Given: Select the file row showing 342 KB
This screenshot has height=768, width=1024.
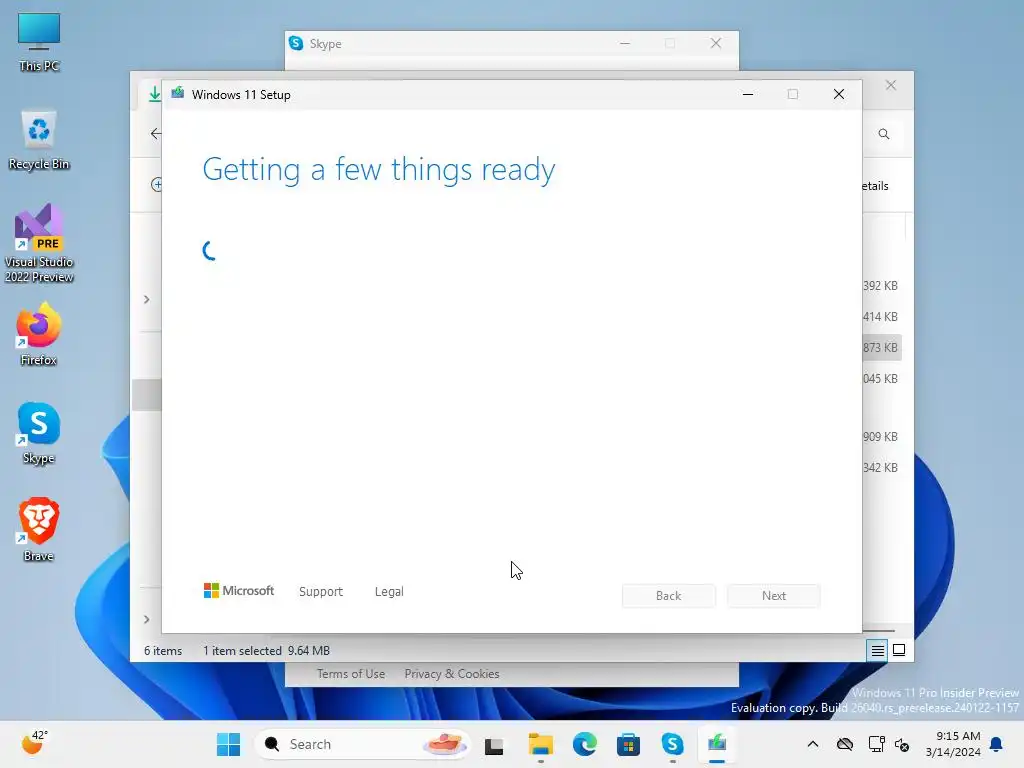Looking at the screenshot, I should 882,468.
